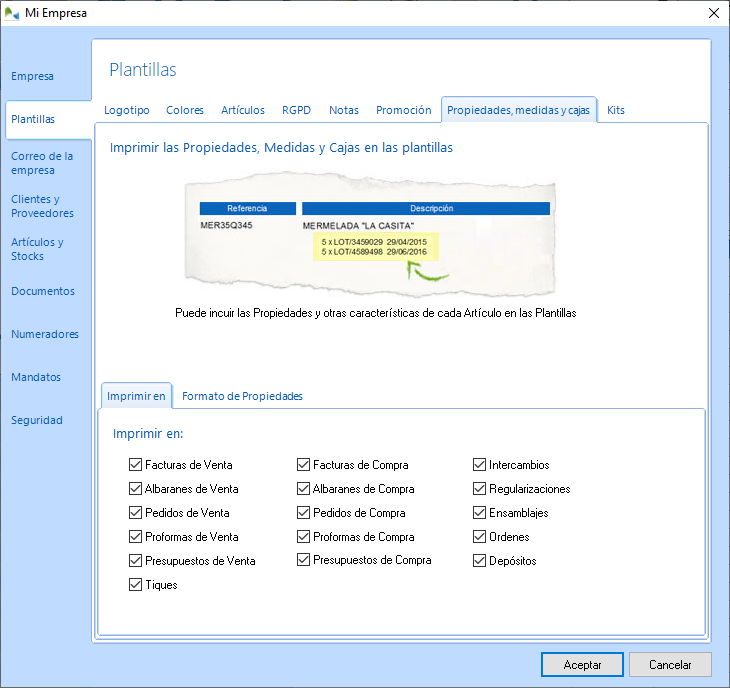Open the Colores tab
This screenshot has height=688, width=730.
click(x=185, y=110)
